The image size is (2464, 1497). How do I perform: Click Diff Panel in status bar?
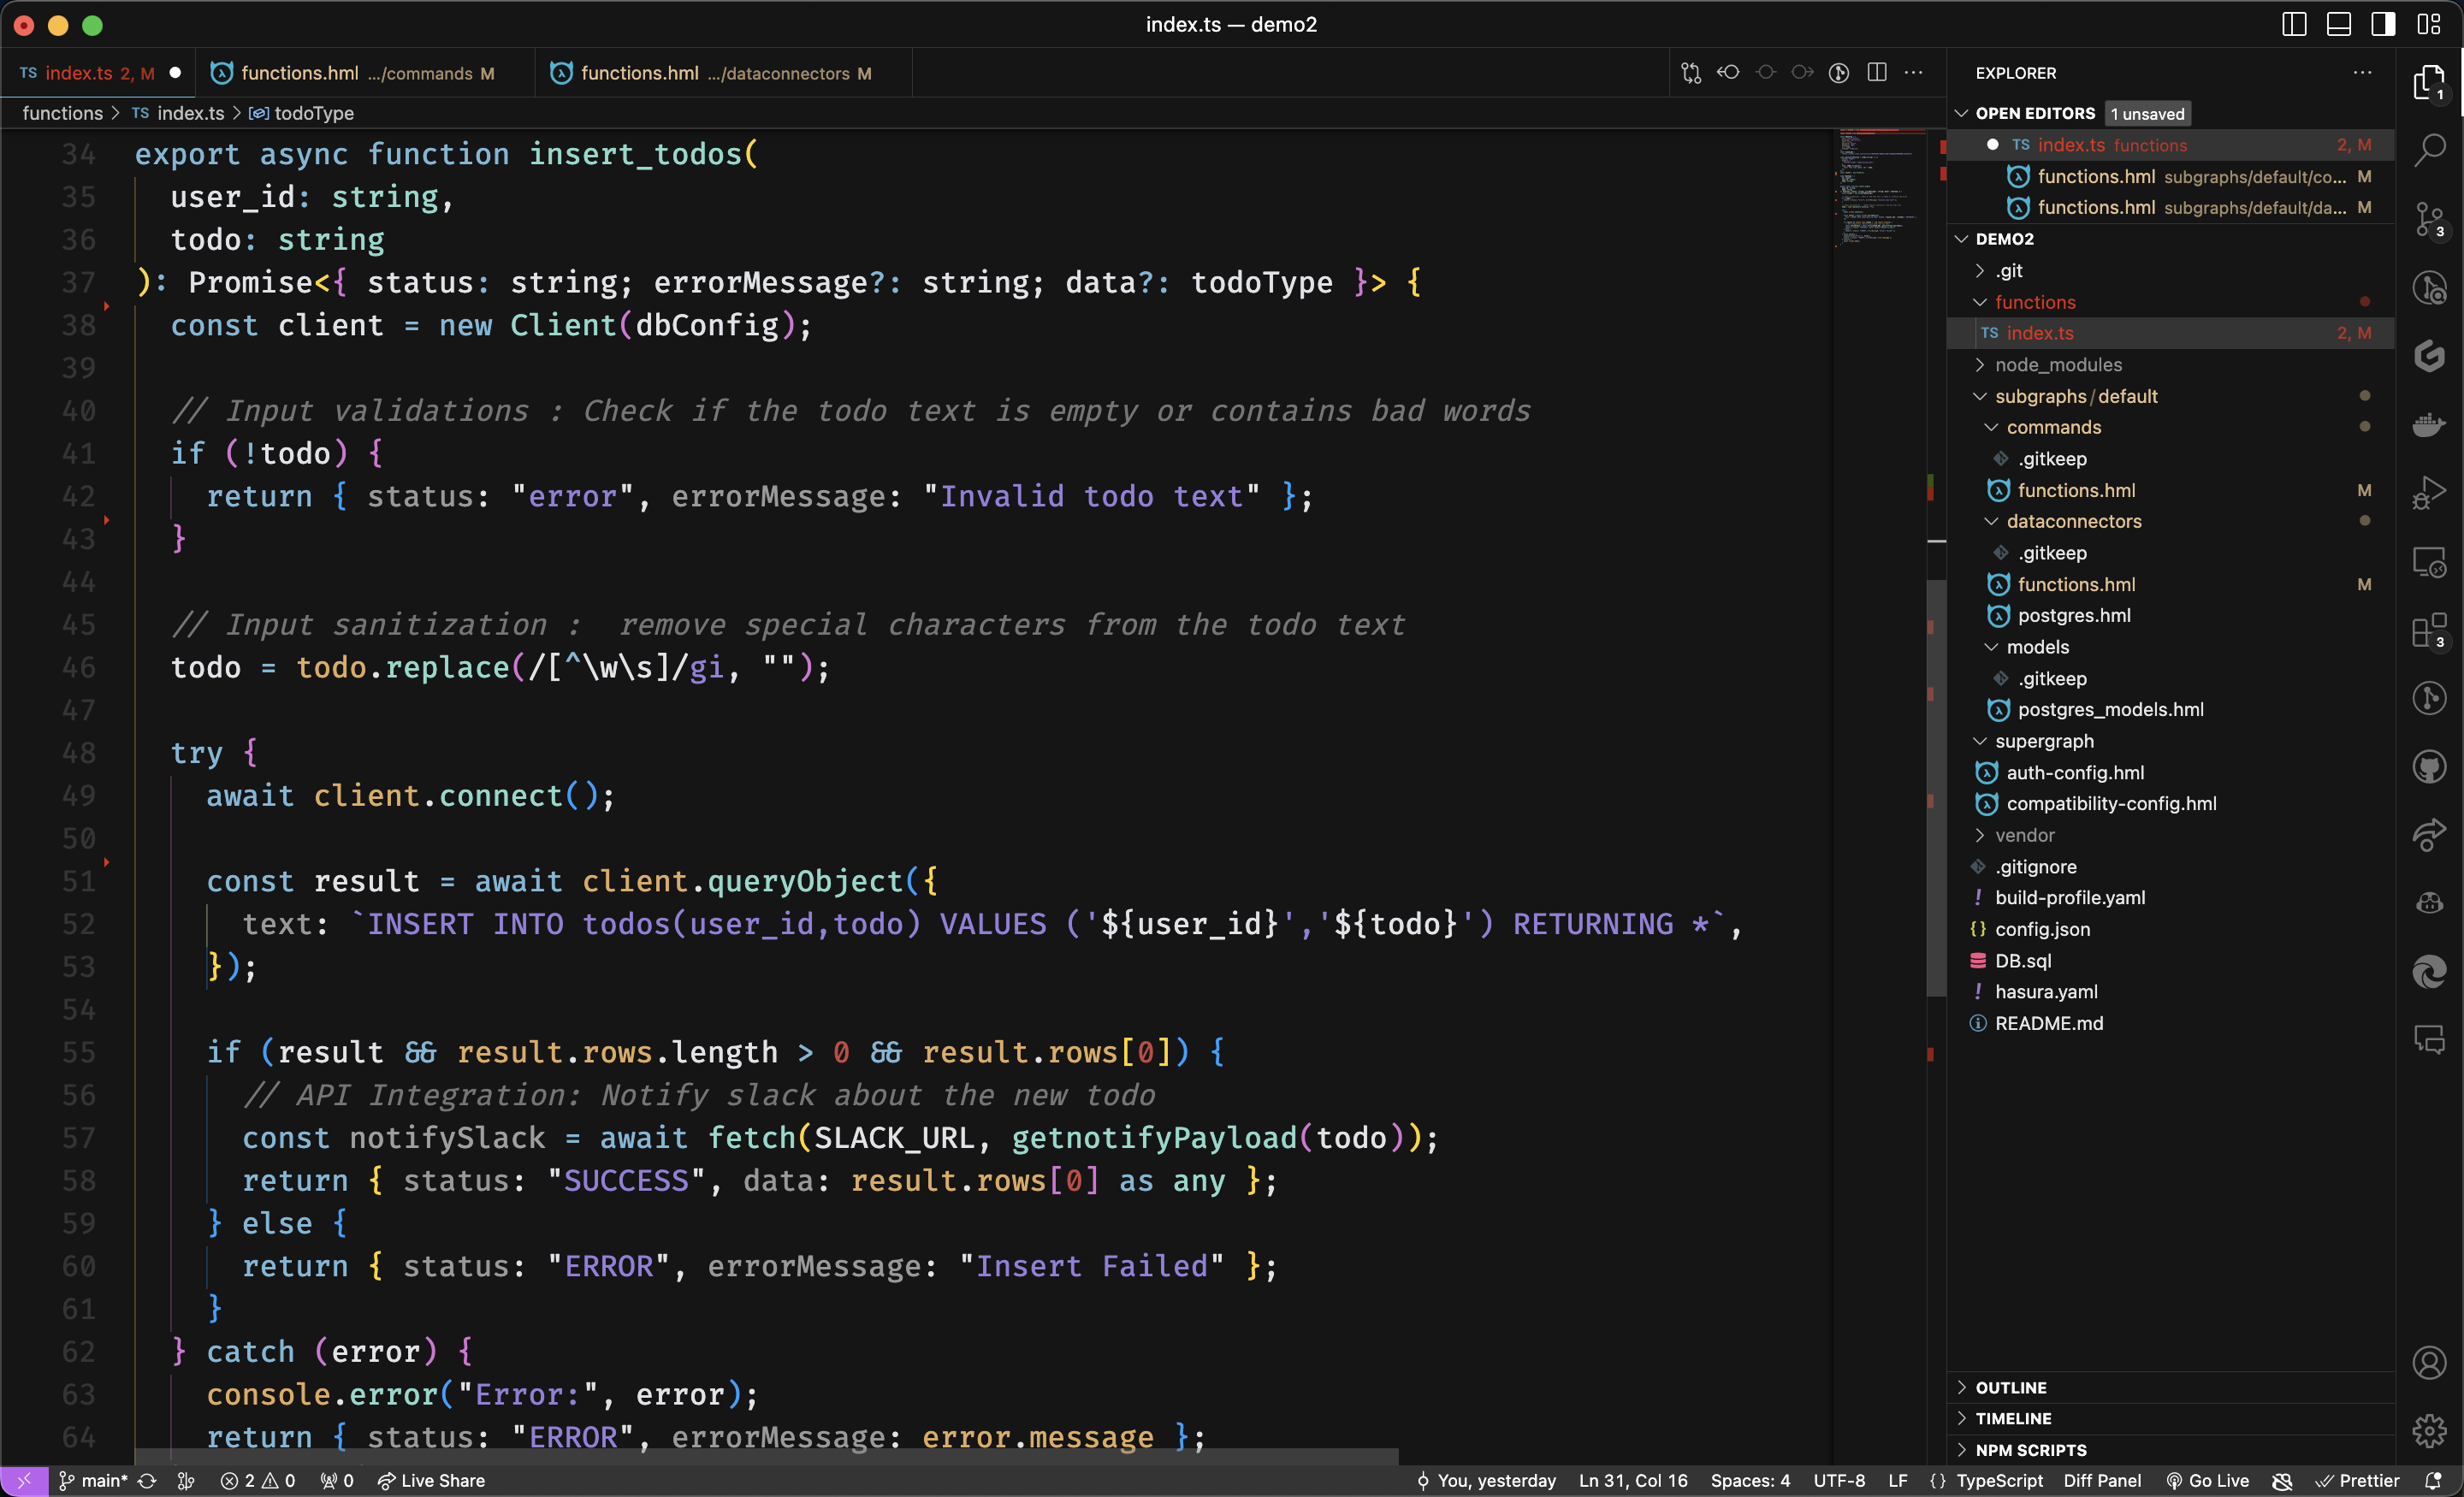coord(2102,1481)
